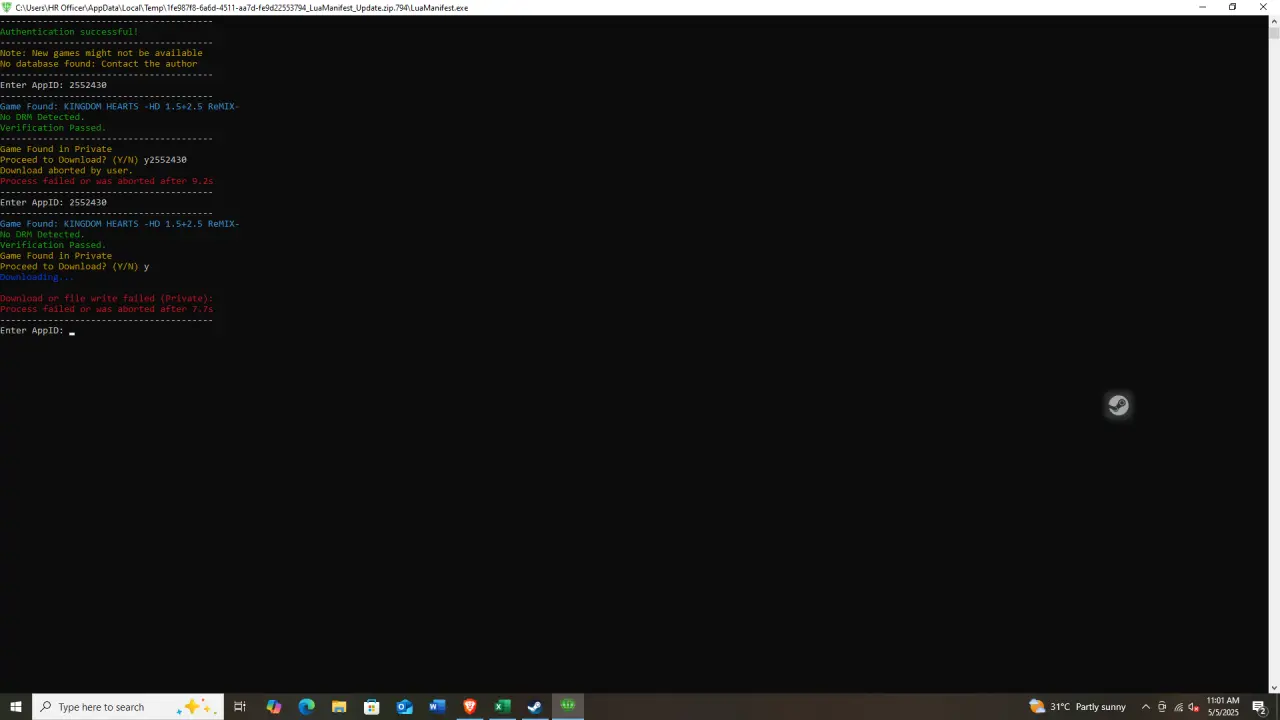Switch to Steam in the taskbar
Viewport: 1280px width, 720px height.
click(535, 707)
